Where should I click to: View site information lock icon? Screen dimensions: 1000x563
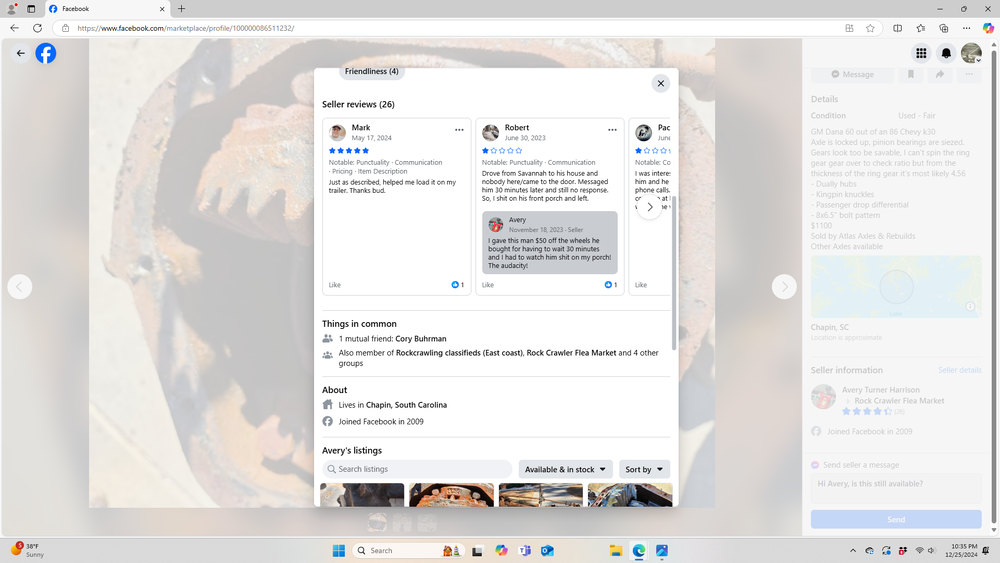tap(65, 28)
